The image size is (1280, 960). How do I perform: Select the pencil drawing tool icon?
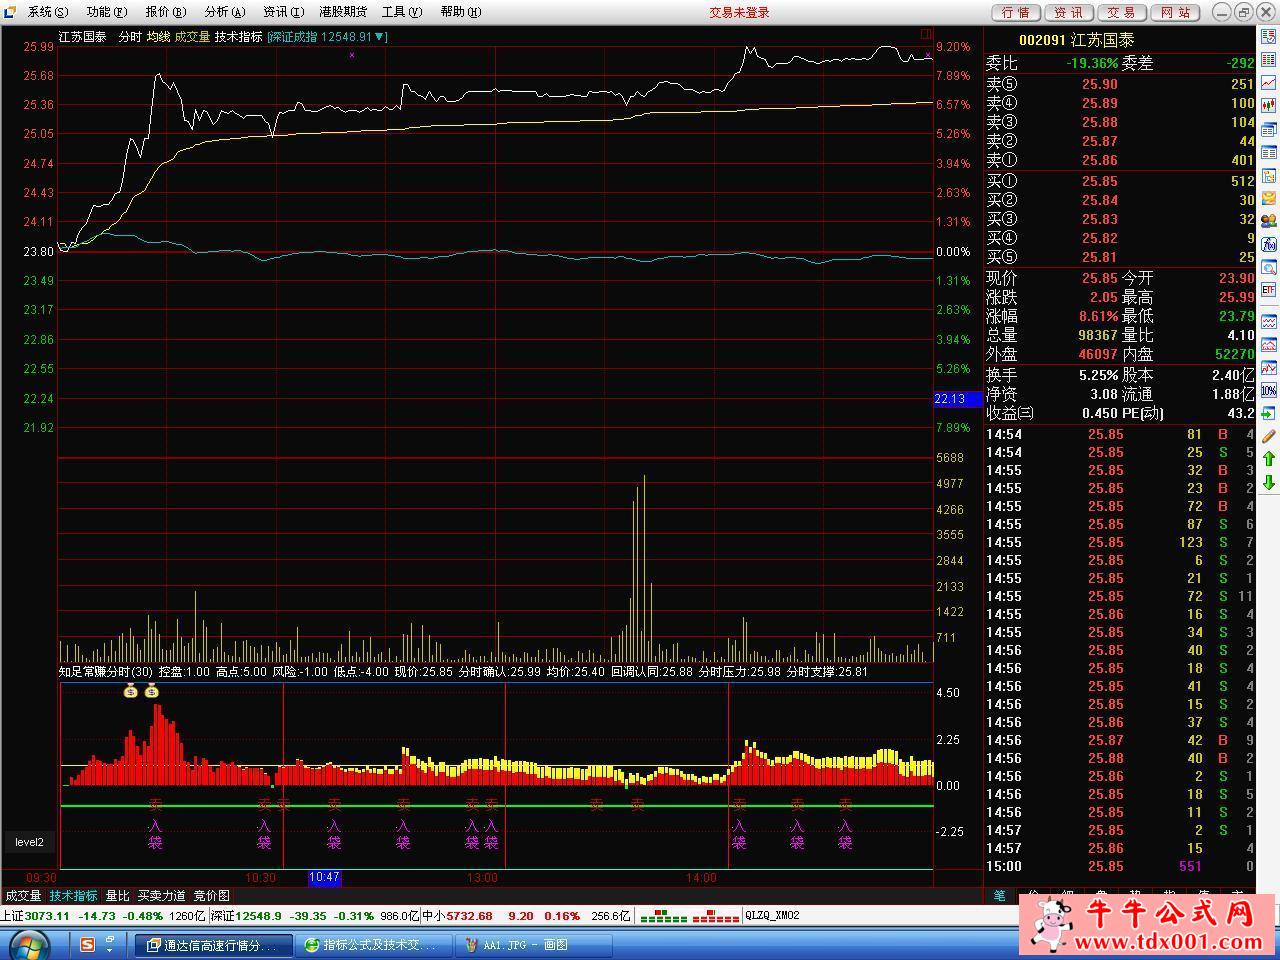(1268, 436)
